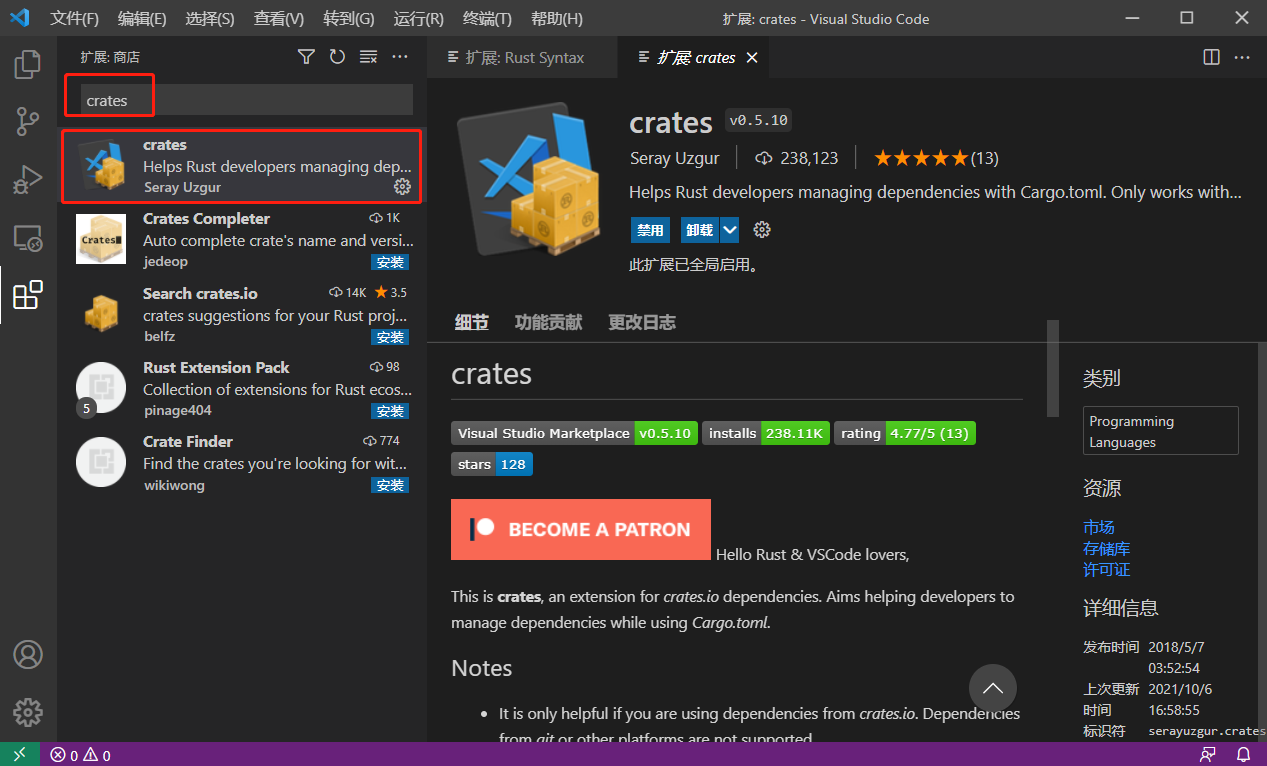Refresh the extensions list
This screenshot has width=1267, height=766.
337,57
